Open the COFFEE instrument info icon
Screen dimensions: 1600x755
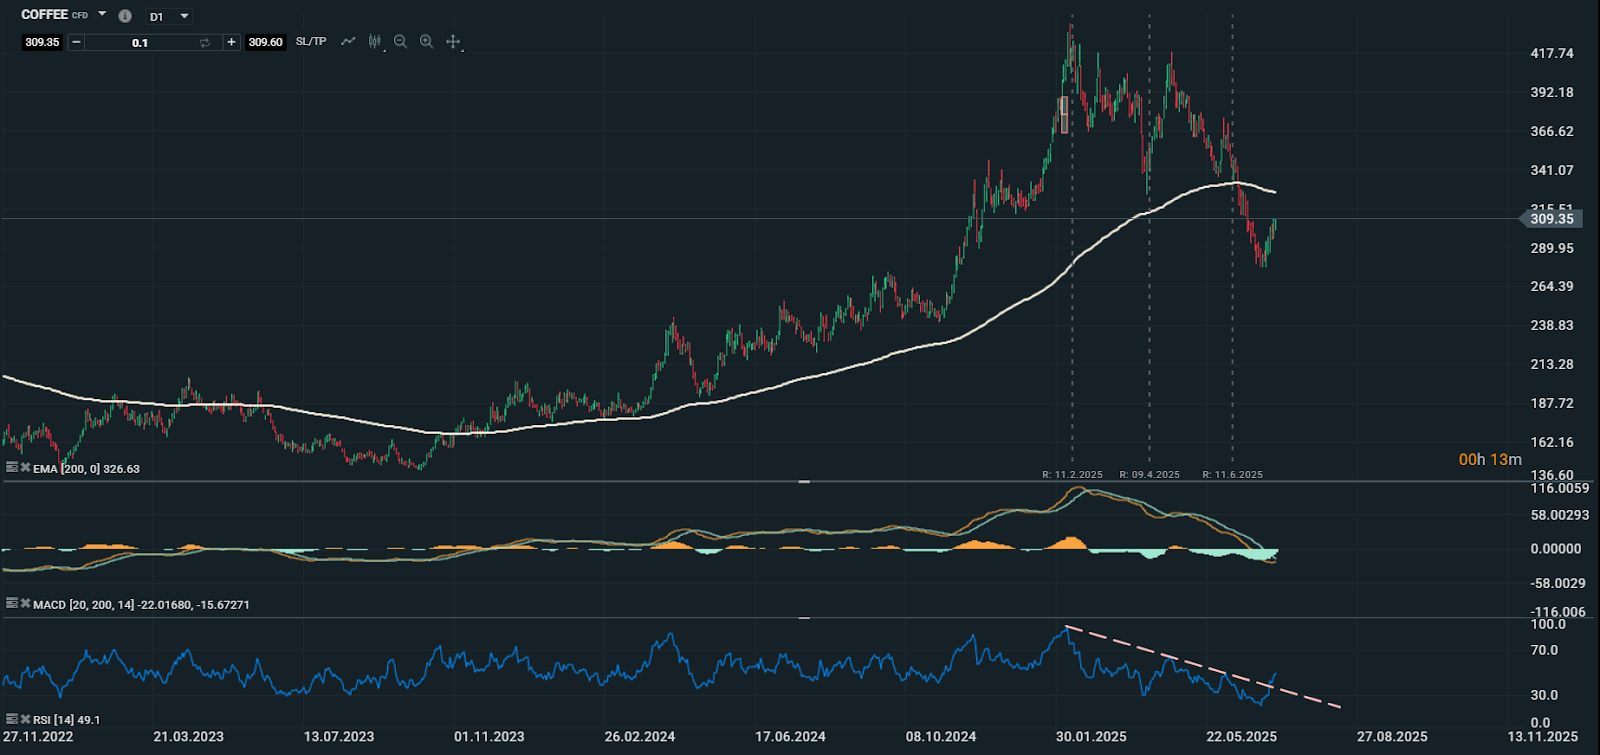tap(125, 16)
